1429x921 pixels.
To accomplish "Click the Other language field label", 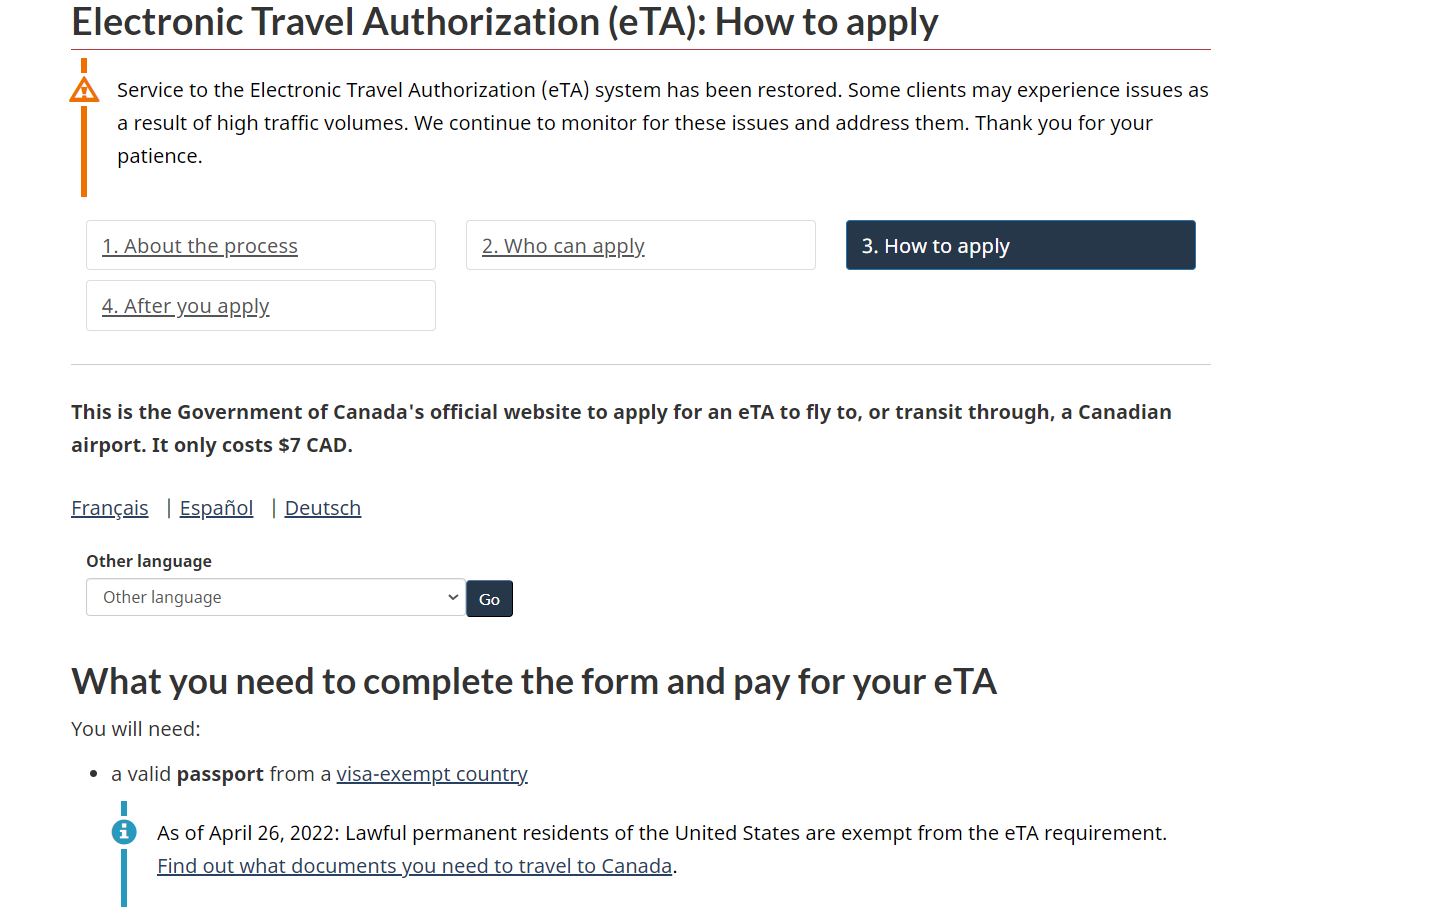I will [149, 561].
